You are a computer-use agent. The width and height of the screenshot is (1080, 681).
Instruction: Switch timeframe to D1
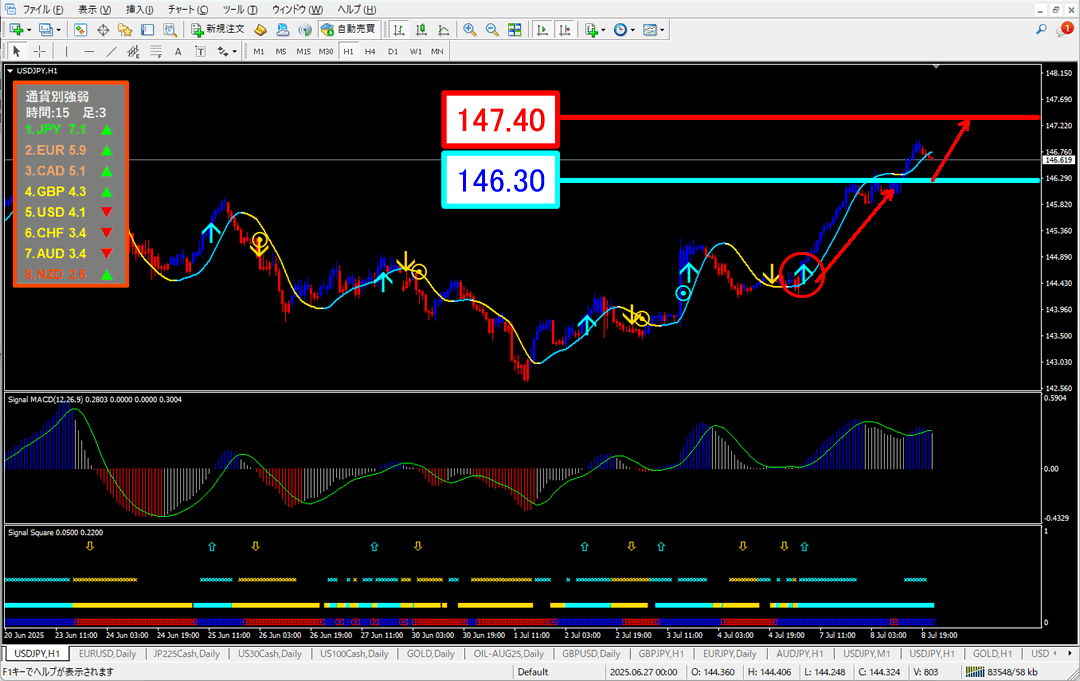393,51
